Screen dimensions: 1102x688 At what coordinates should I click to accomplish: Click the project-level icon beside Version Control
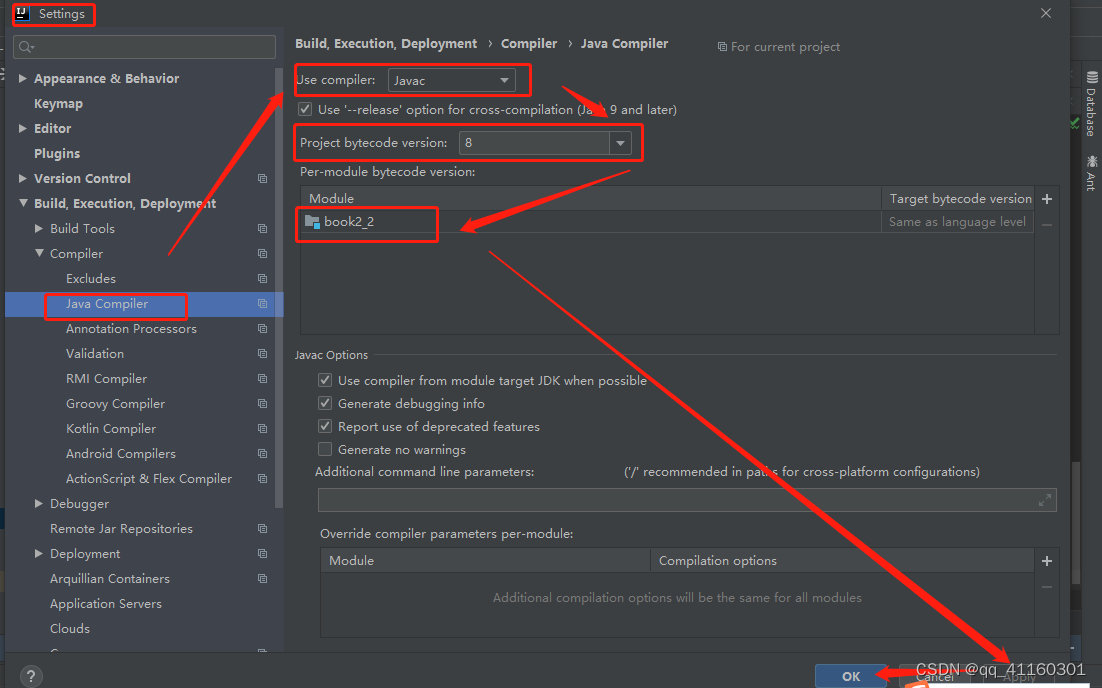[x=262, y=179]
